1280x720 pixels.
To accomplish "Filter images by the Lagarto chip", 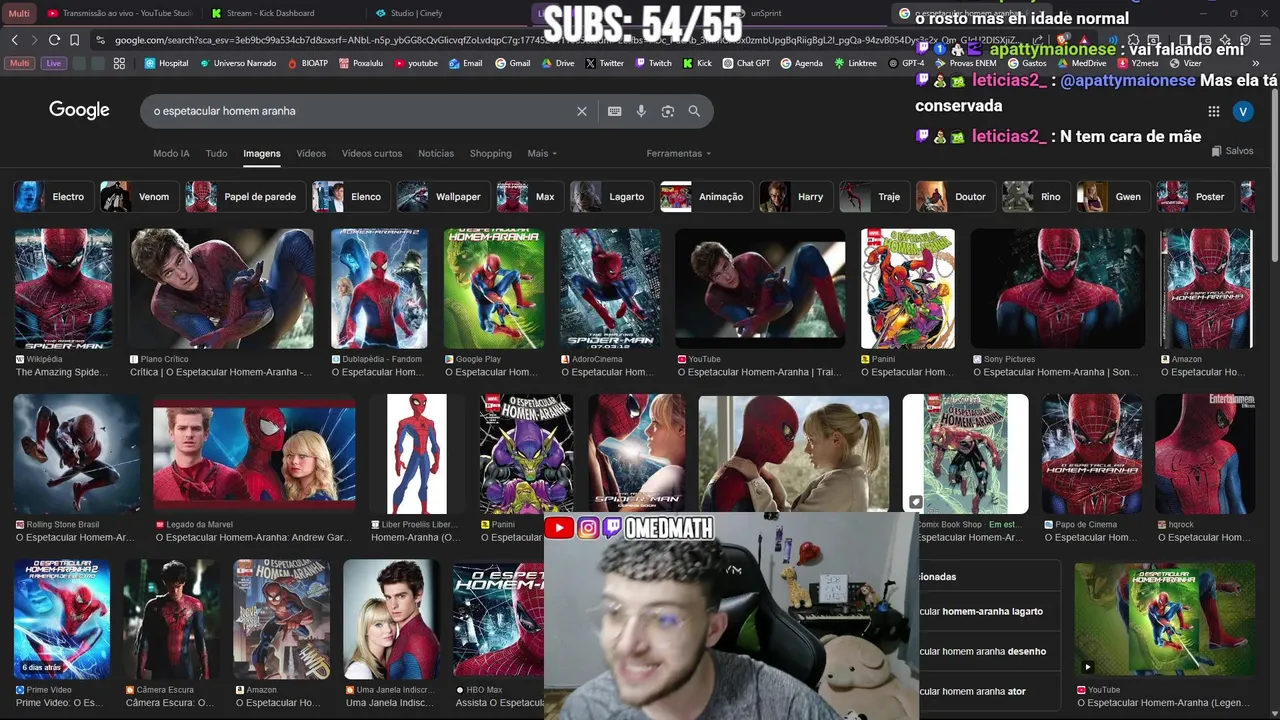I will (611, 197).
